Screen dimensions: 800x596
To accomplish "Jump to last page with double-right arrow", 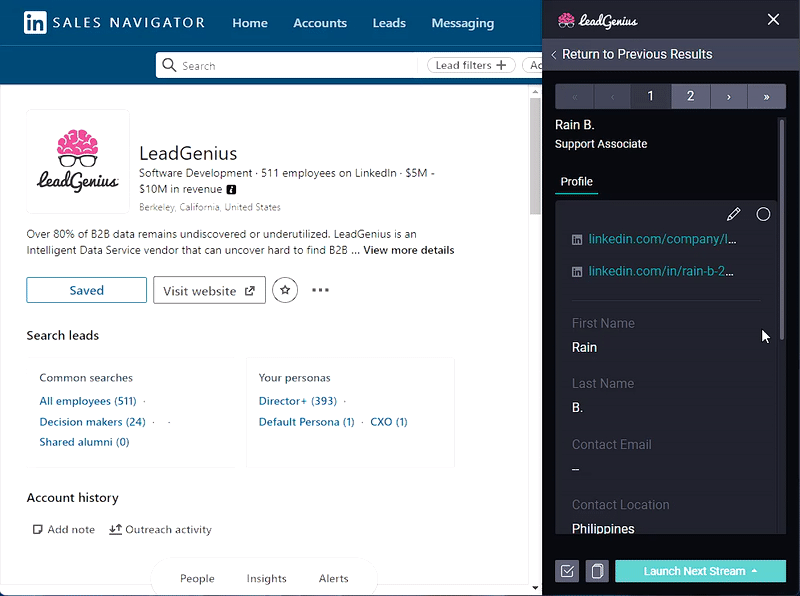I will 766,96.
